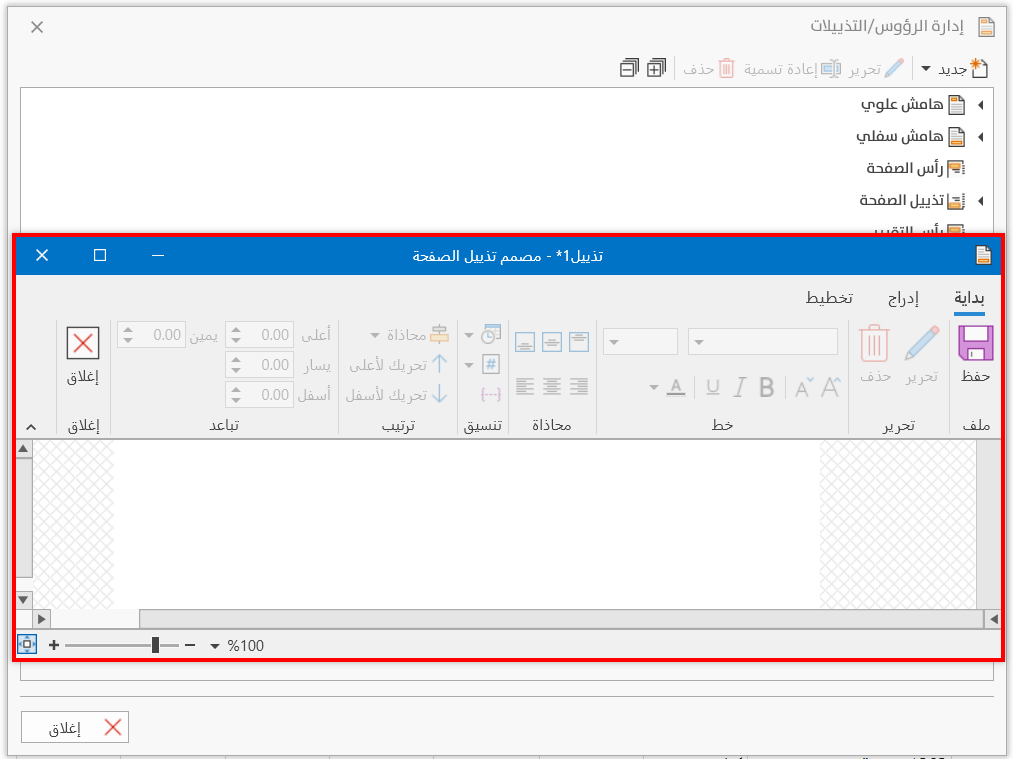Viewport: 1013px width, 759px height.
Task: Click the horizontal scrollbar thumb
Action: (561, 619)
